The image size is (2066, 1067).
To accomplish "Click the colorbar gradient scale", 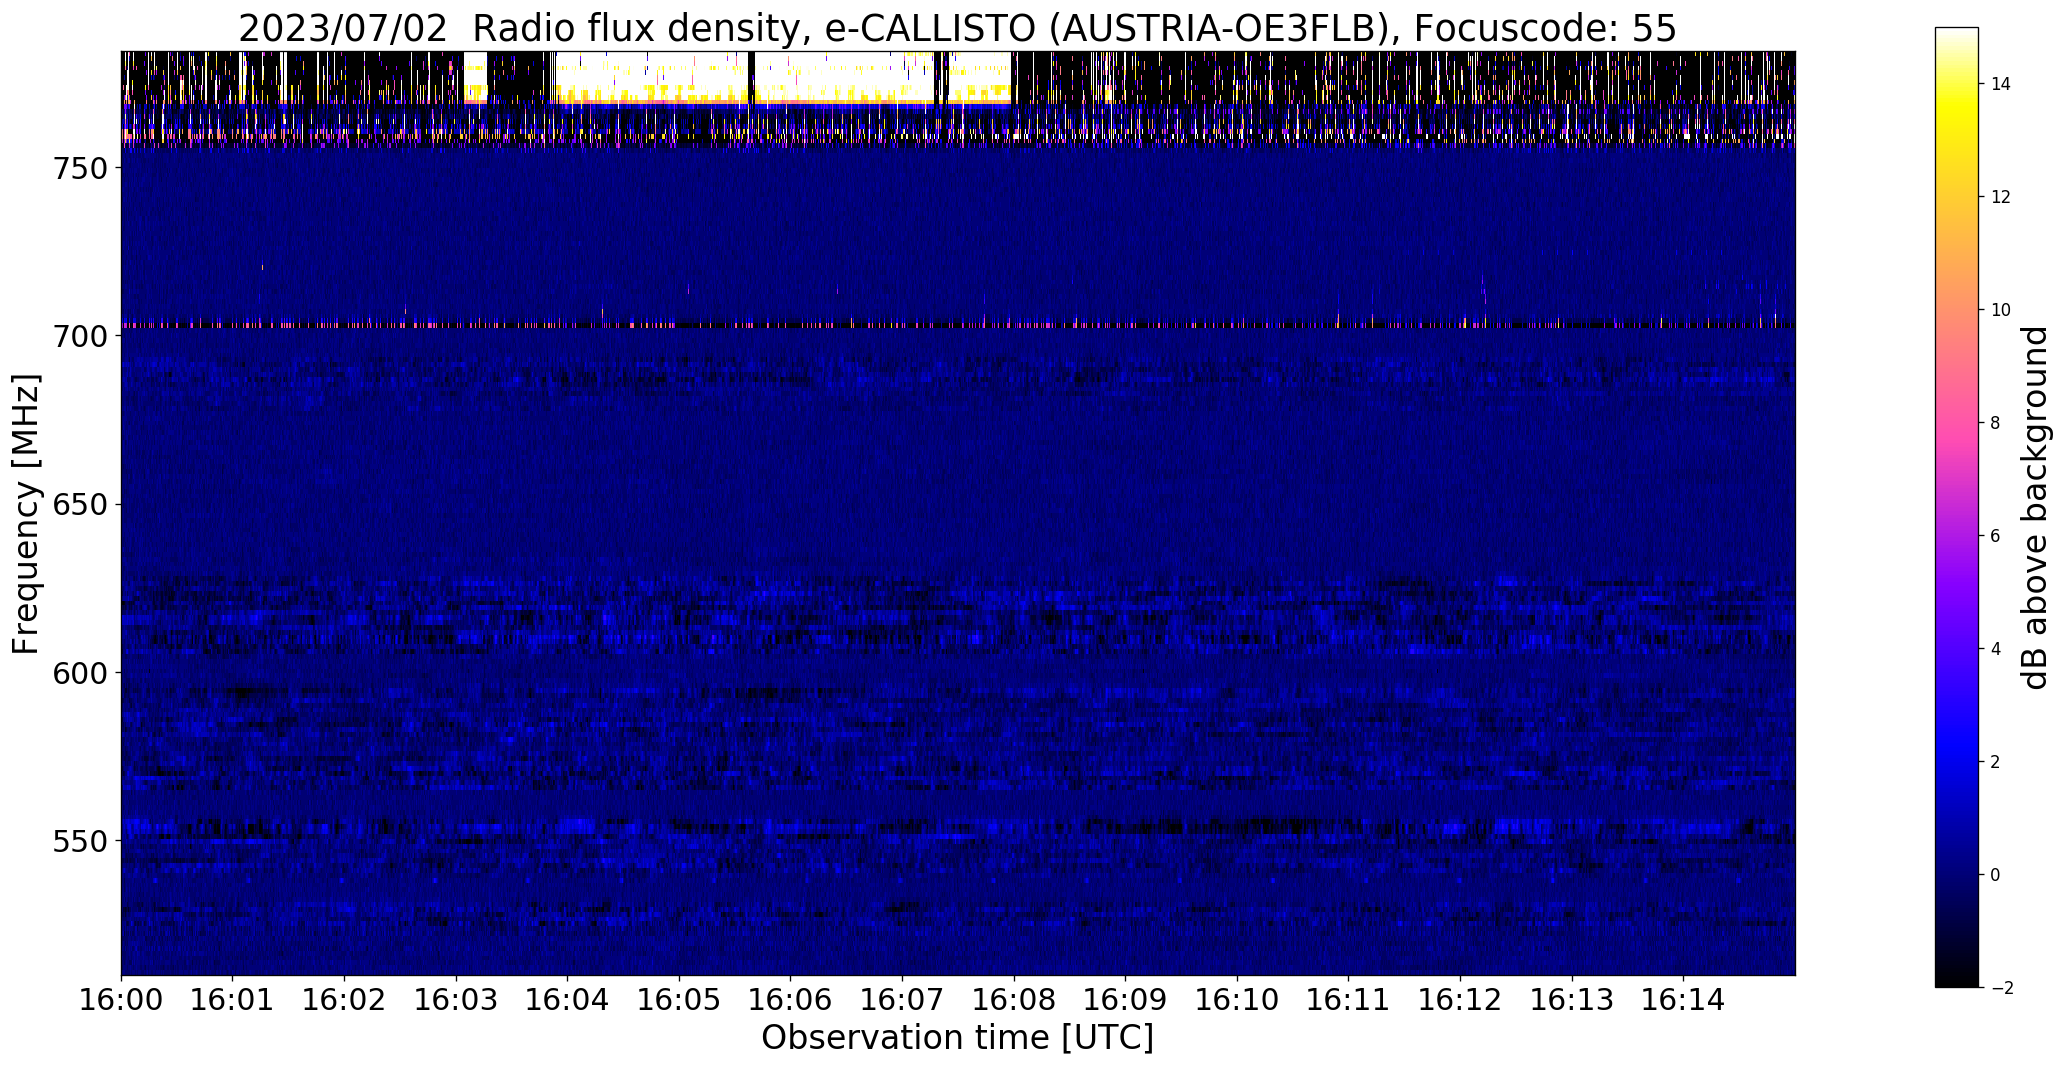I will point(1957,507).
